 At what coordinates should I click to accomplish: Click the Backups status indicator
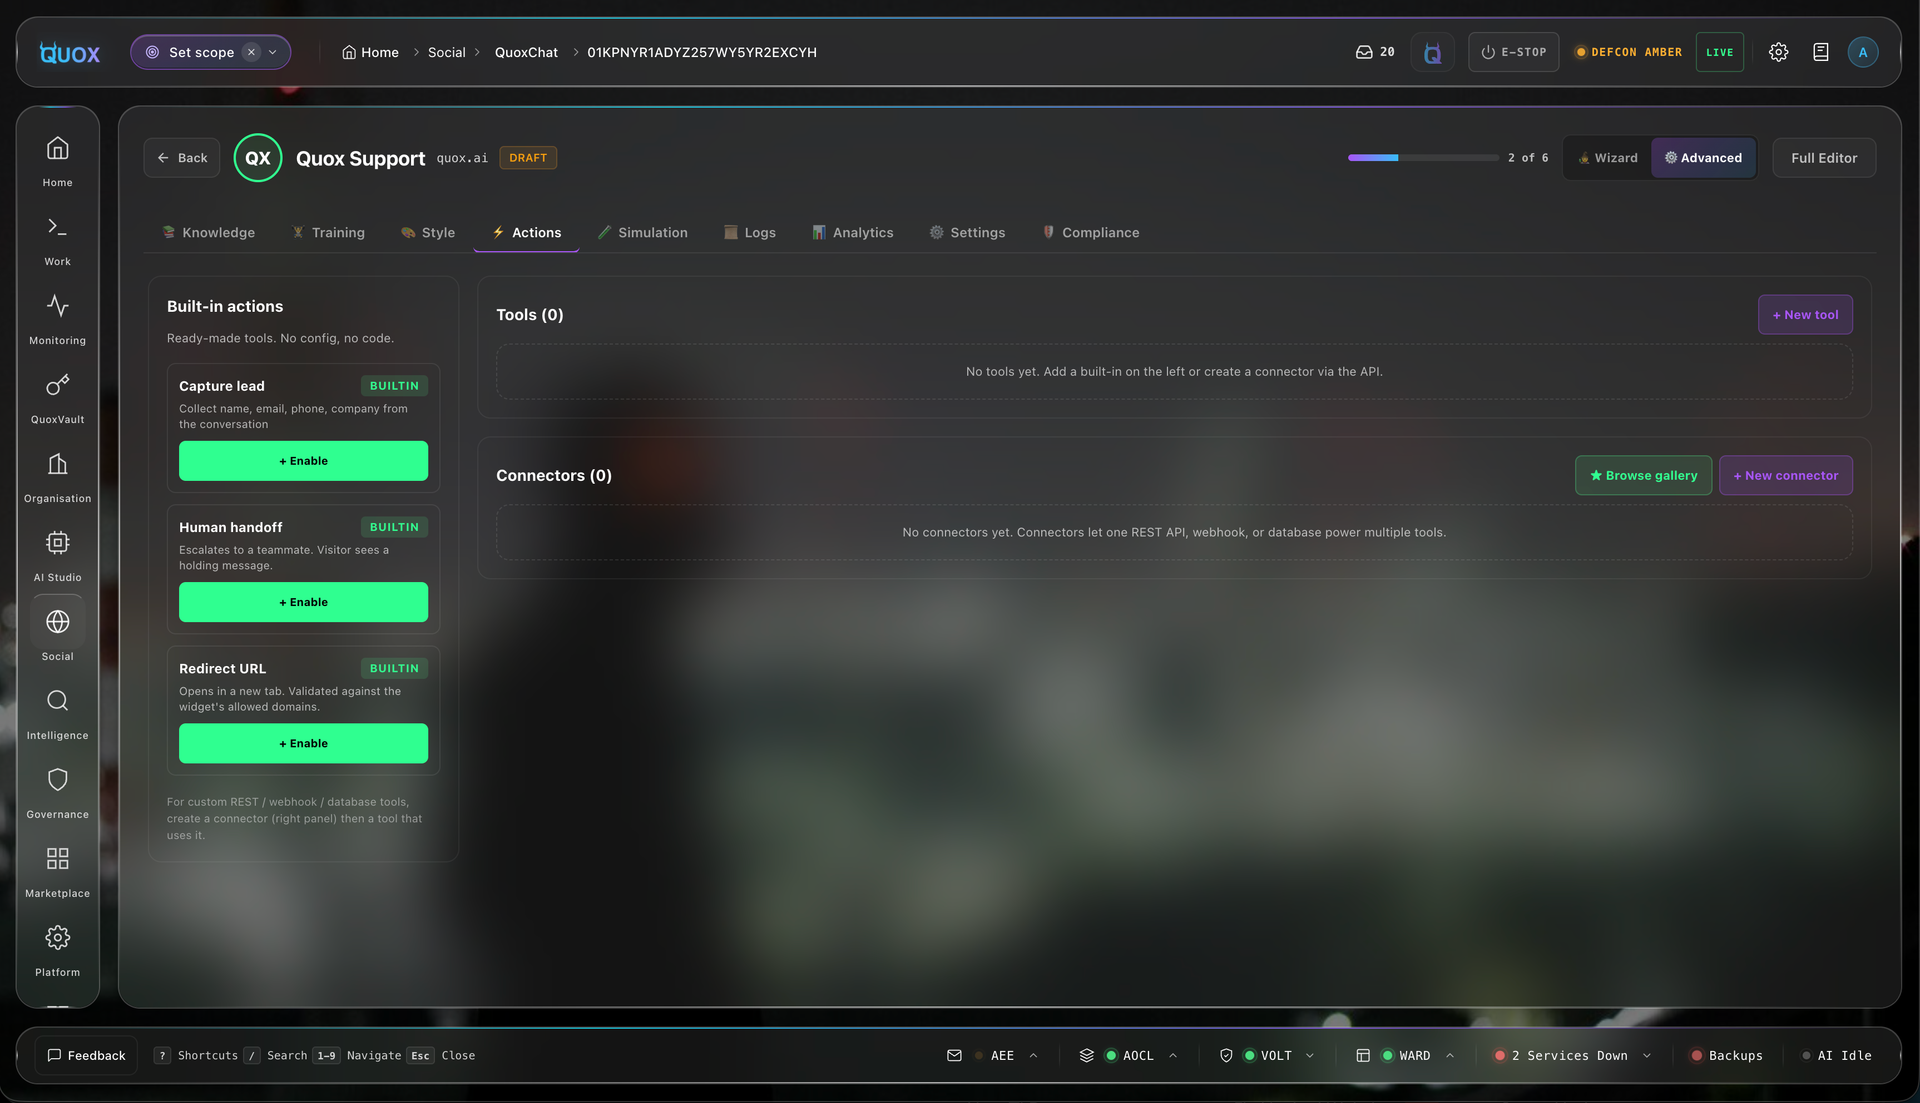point(1727,1055)
